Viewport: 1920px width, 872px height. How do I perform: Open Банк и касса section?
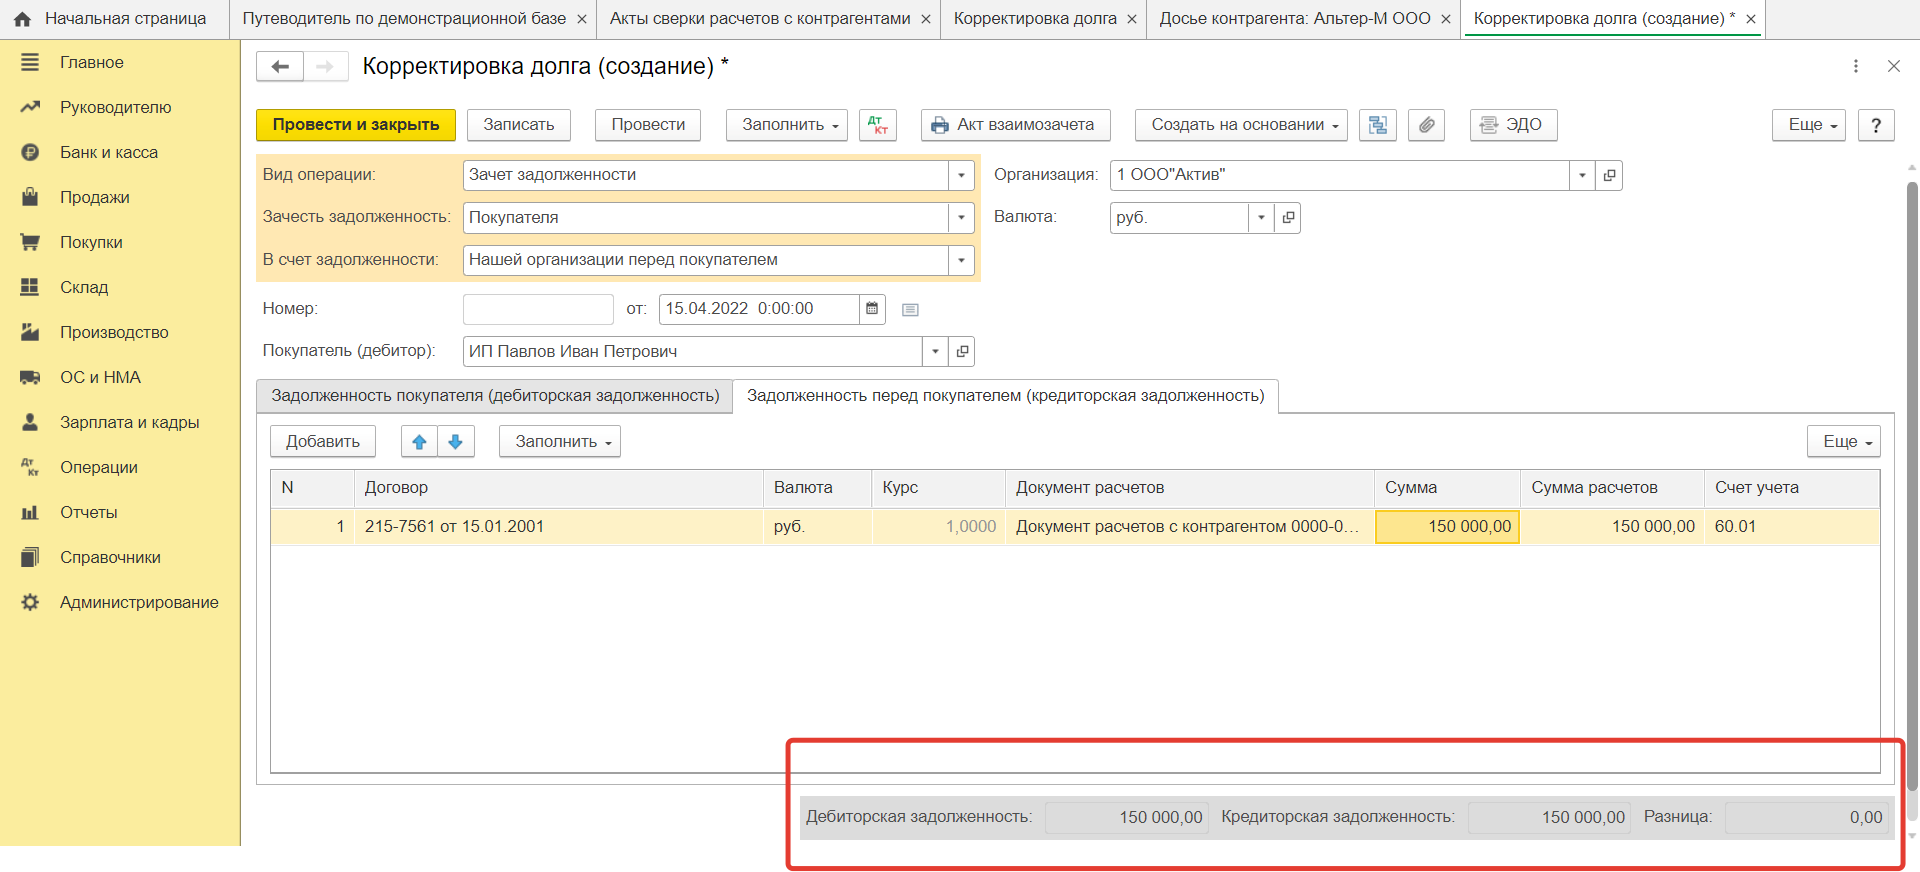point(109,153)
